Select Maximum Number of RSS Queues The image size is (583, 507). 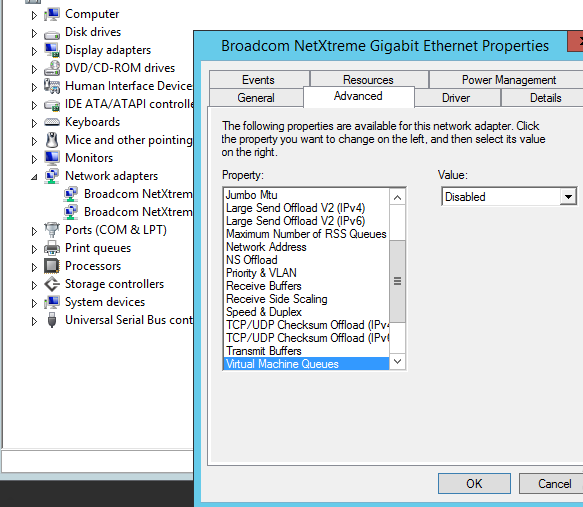pos(306,234)
